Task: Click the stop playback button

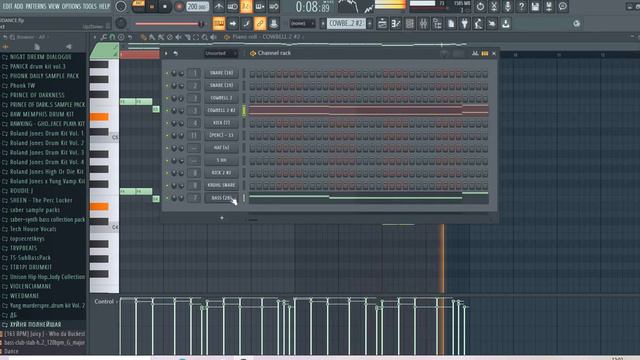Action: click(x=165, y=7)
